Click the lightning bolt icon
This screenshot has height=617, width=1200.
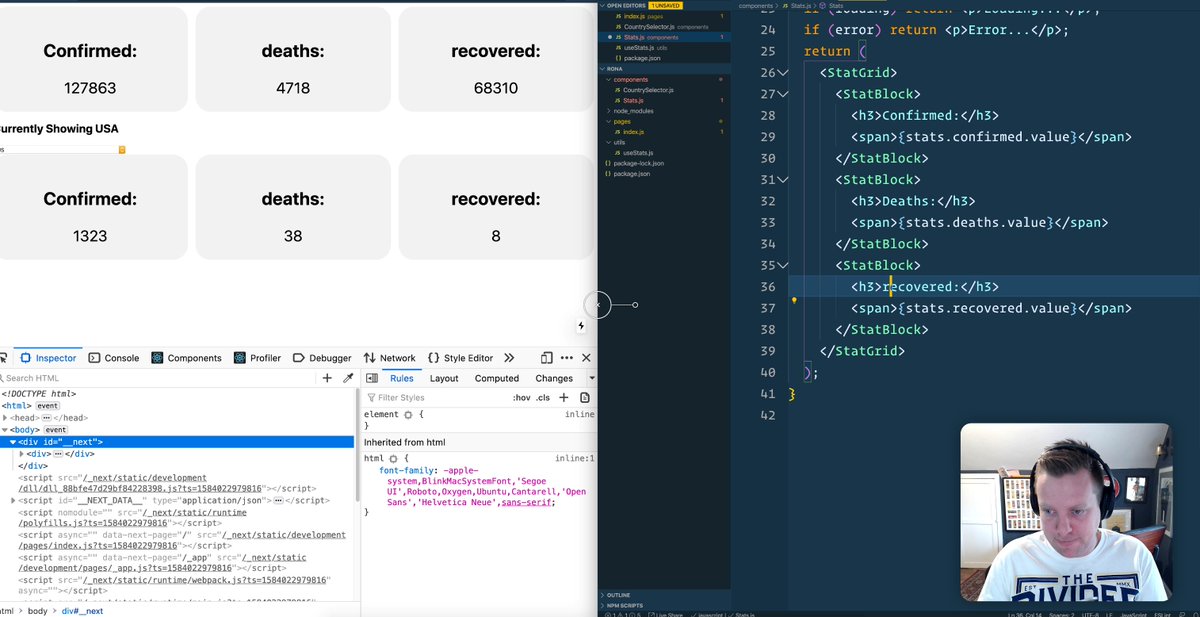(581, 325)
